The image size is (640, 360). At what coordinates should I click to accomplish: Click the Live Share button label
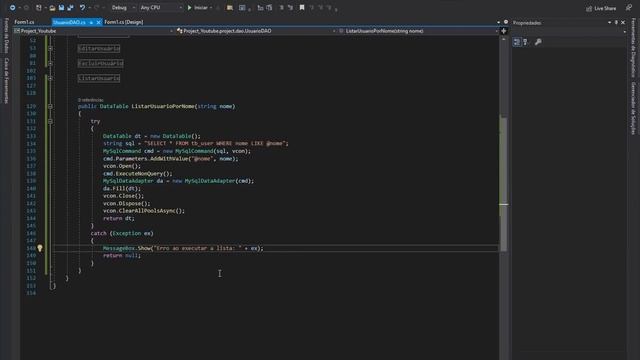[605, 8]
